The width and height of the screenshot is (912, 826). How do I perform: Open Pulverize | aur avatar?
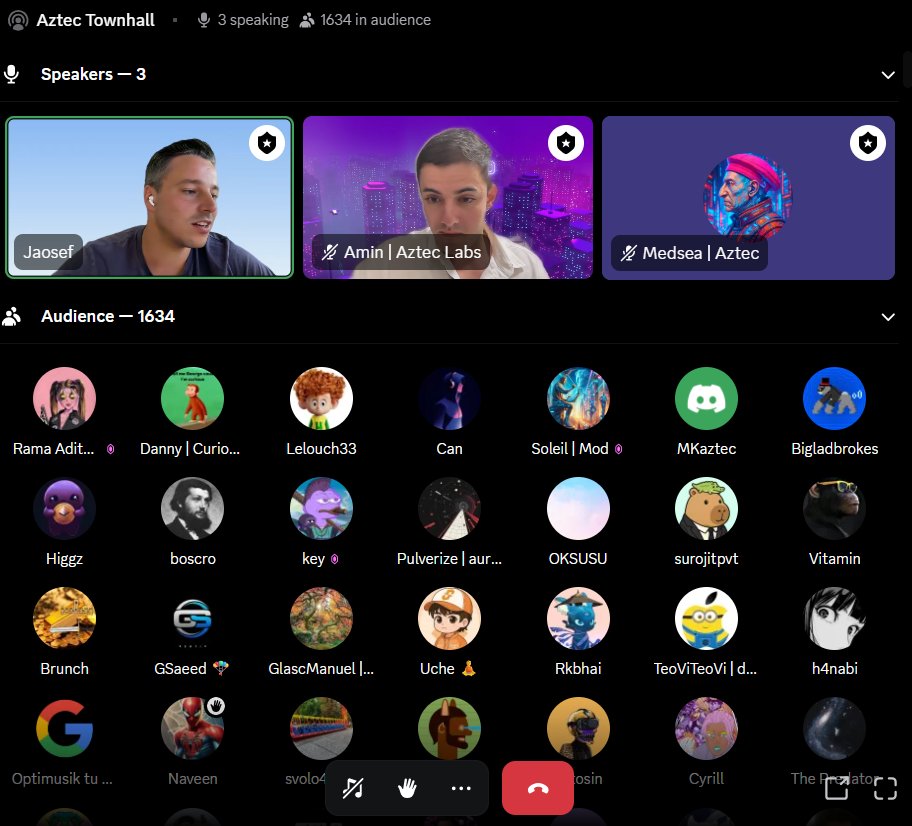[x=450, y=508]
